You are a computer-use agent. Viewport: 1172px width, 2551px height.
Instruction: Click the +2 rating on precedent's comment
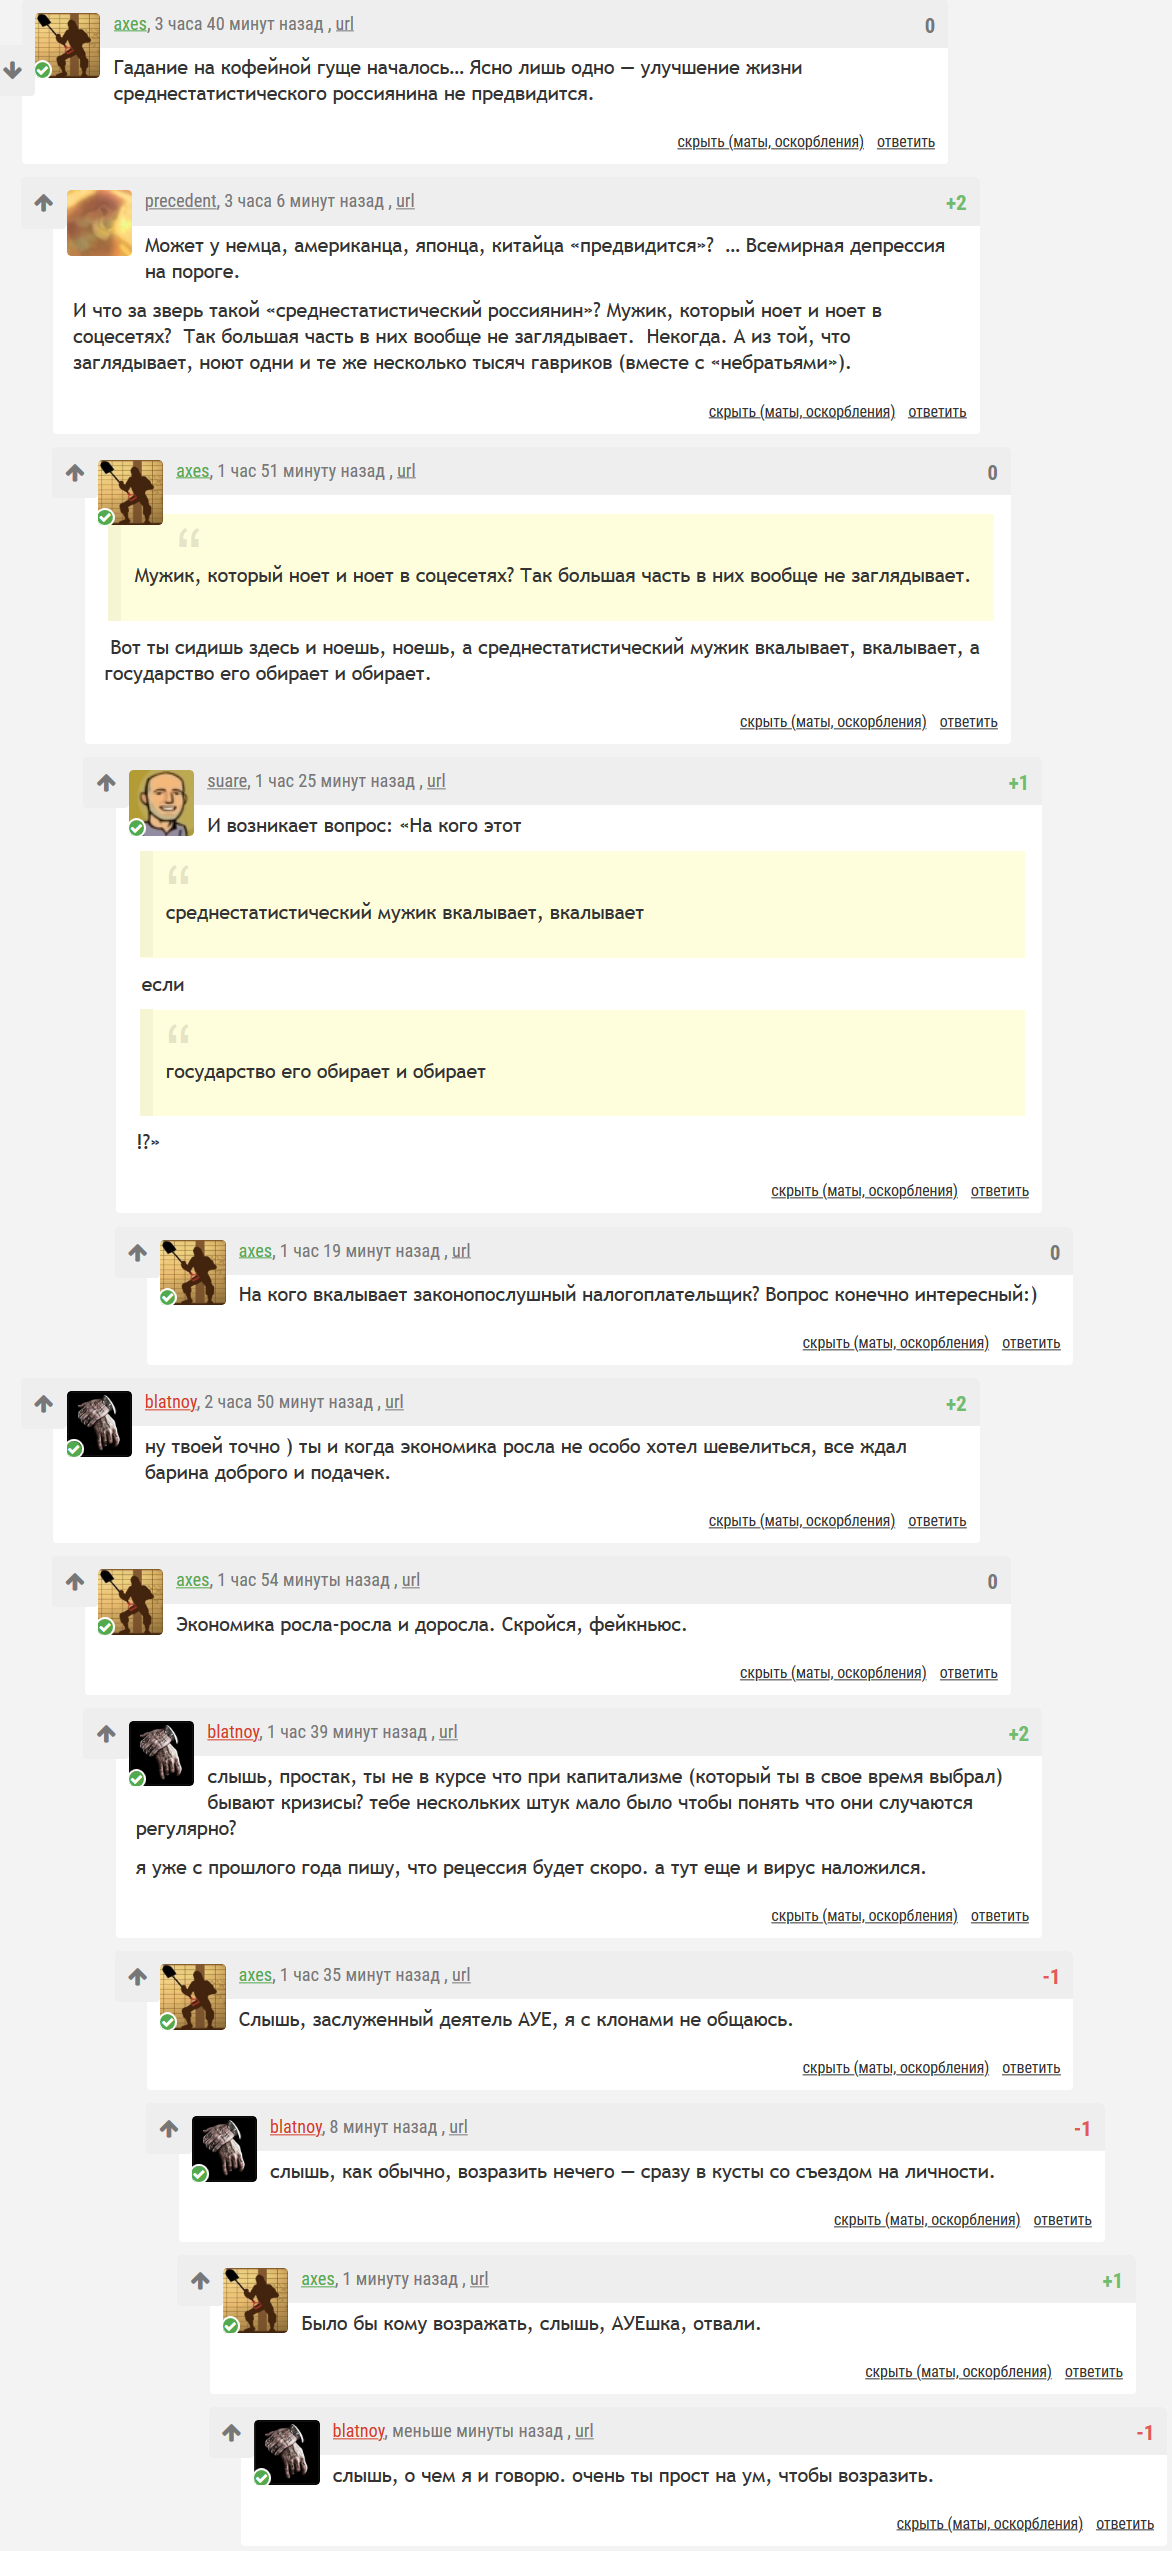pos(956,203)
